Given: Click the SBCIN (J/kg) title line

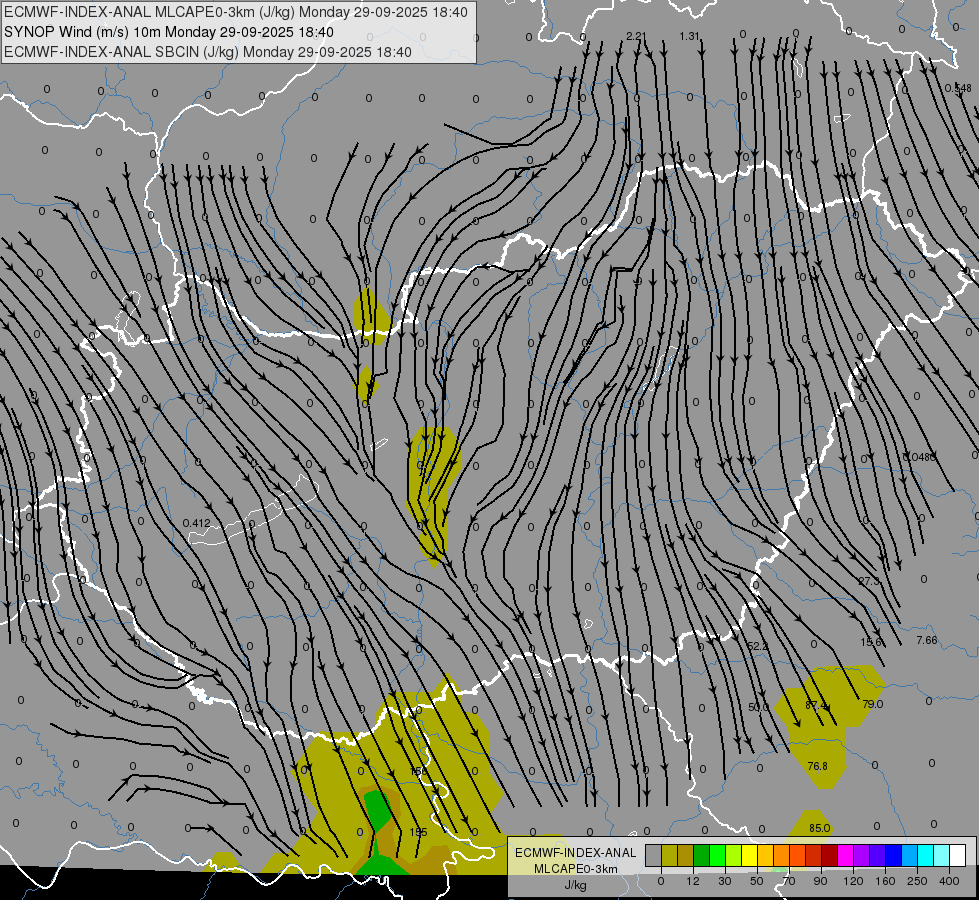Looking at the screenshot, I should 208,52.
